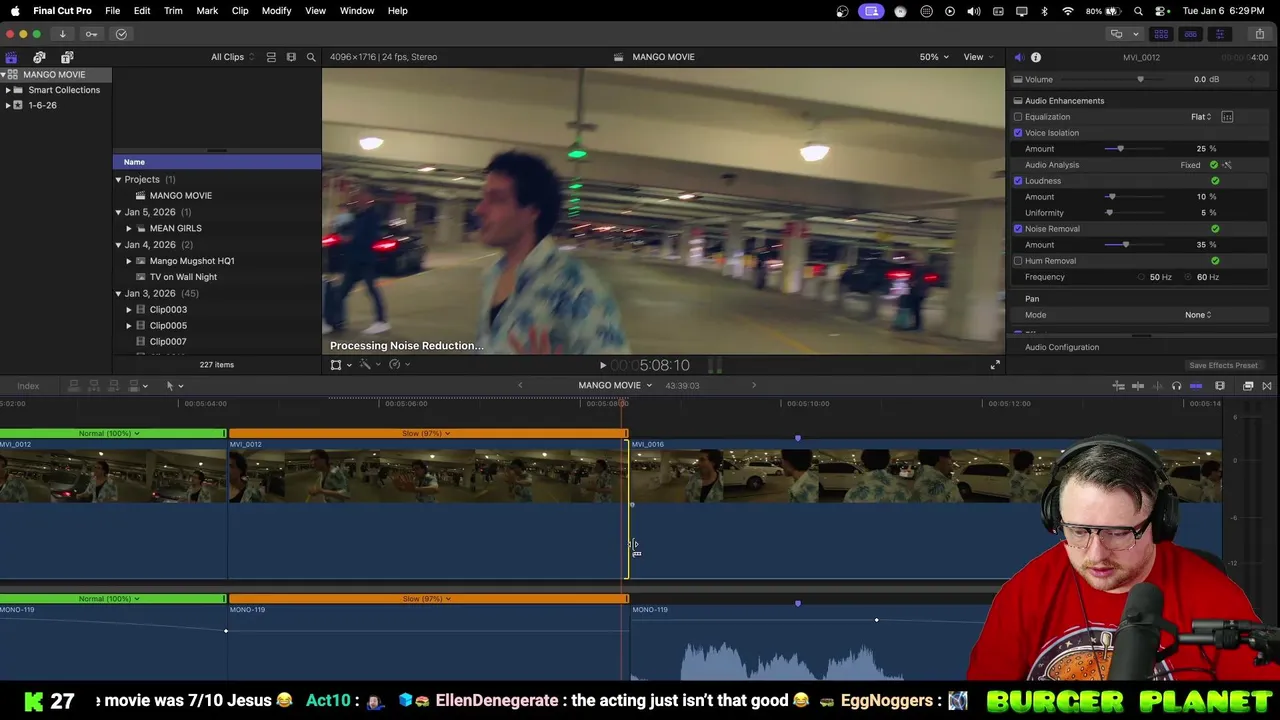Open the File menu
Image resolution: width=1280 pixels, height=720 pixels.
(x=113, y=11)
